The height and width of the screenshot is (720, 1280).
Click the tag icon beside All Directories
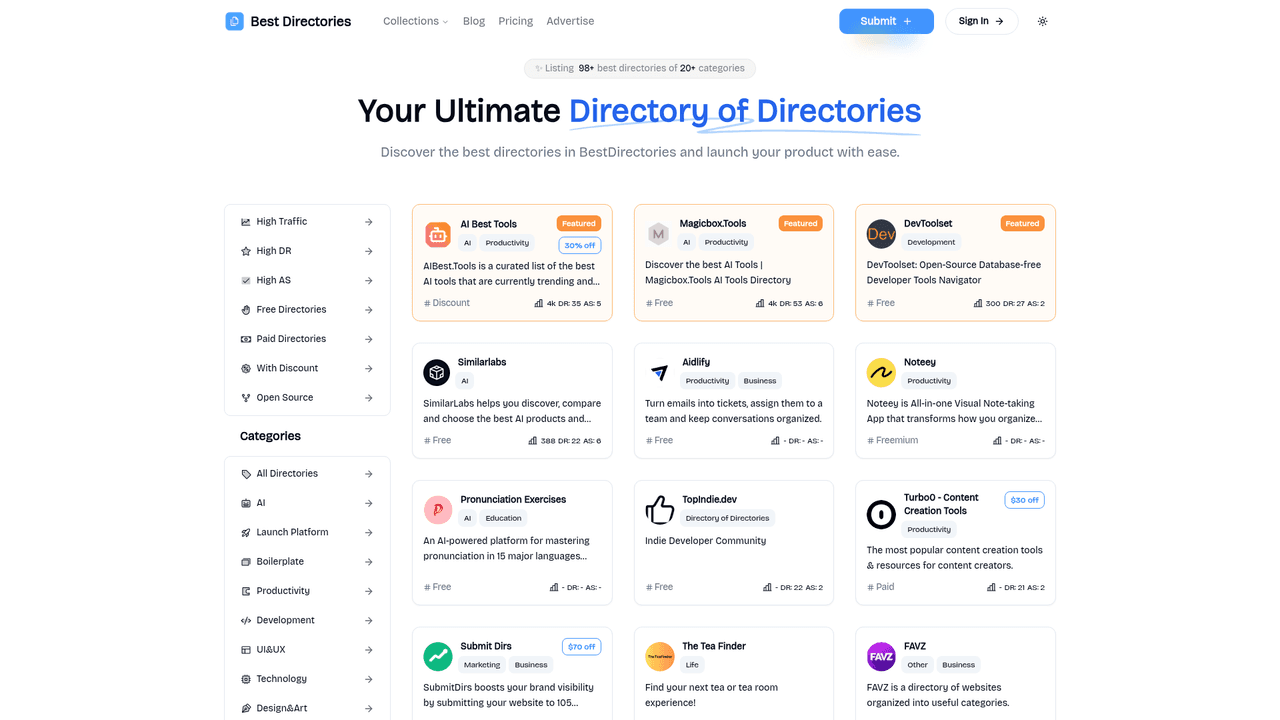246,474
